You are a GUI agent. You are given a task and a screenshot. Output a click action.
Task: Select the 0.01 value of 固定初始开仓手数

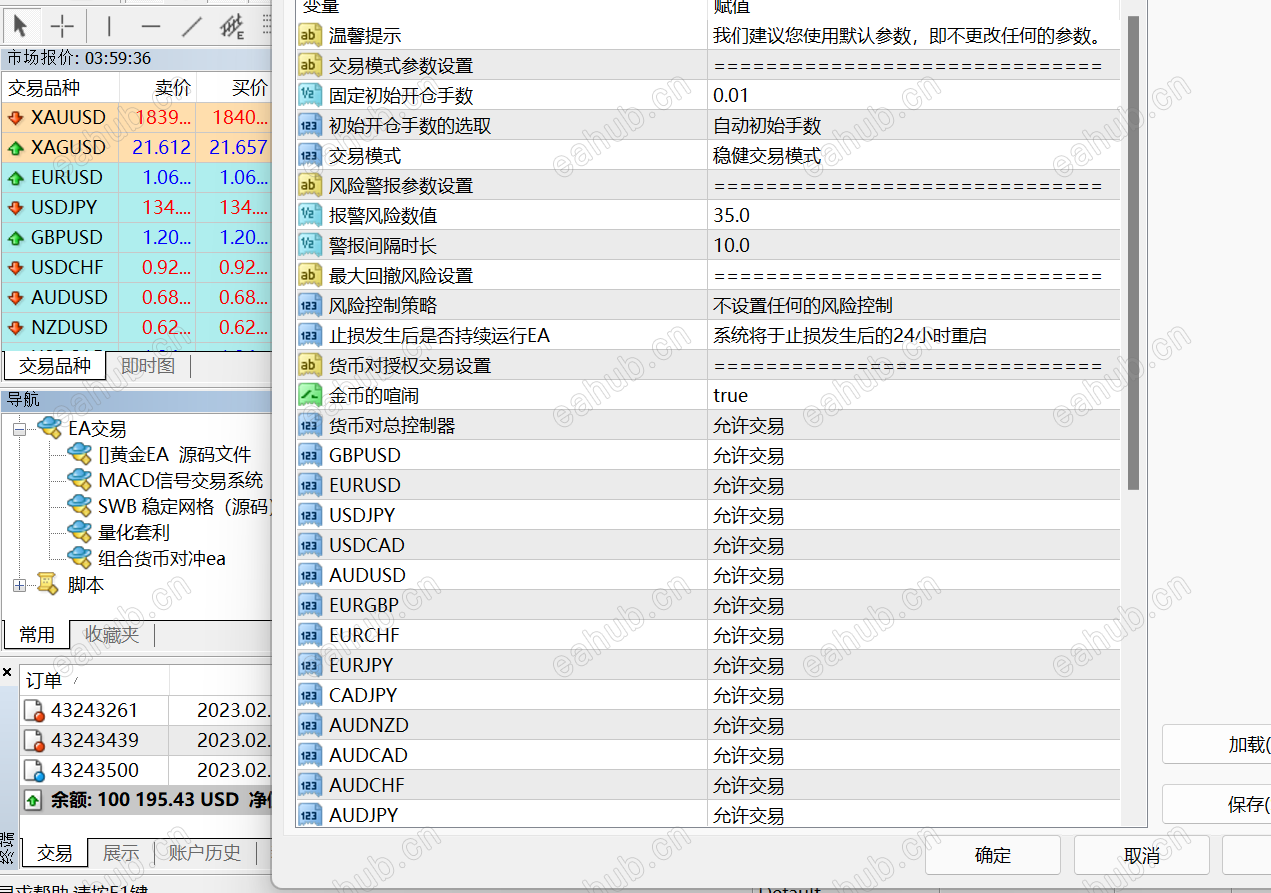[914, 95]
